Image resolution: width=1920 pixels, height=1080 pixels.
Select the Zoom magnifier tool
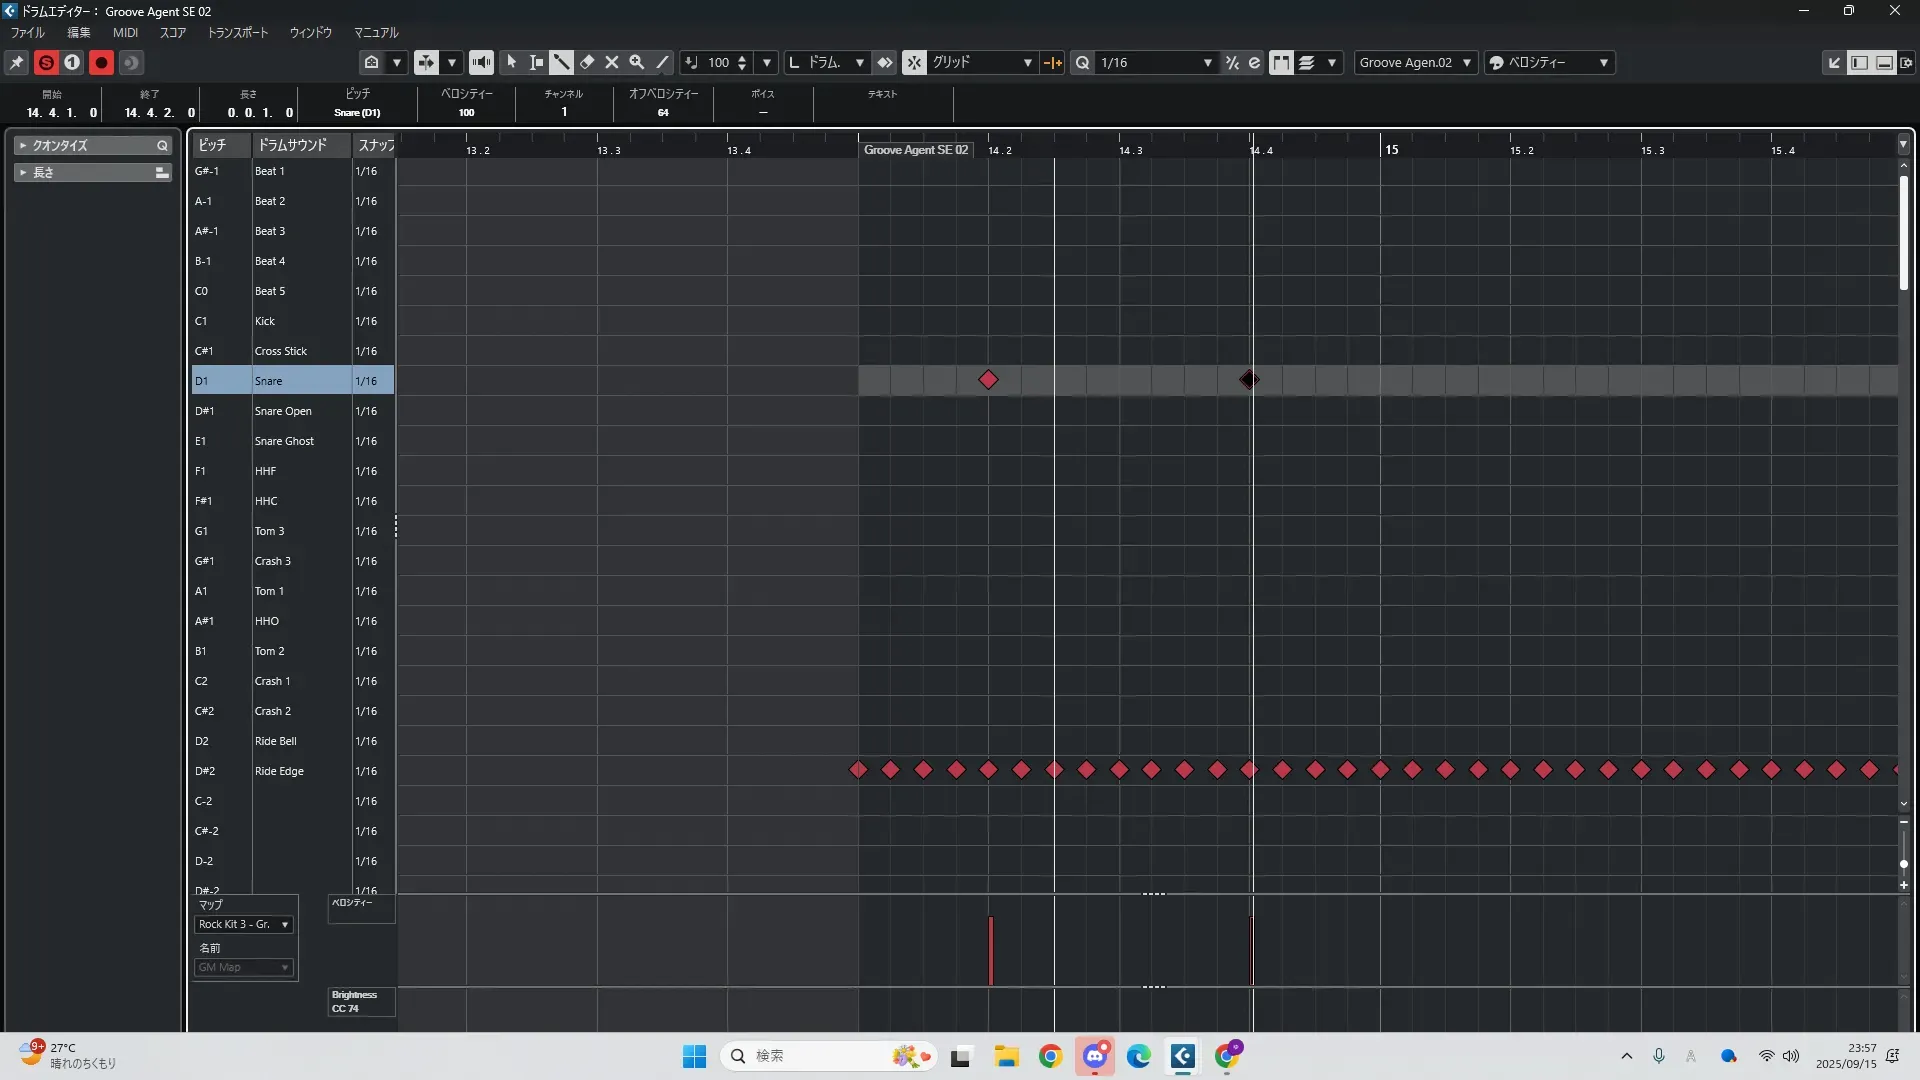637,62
